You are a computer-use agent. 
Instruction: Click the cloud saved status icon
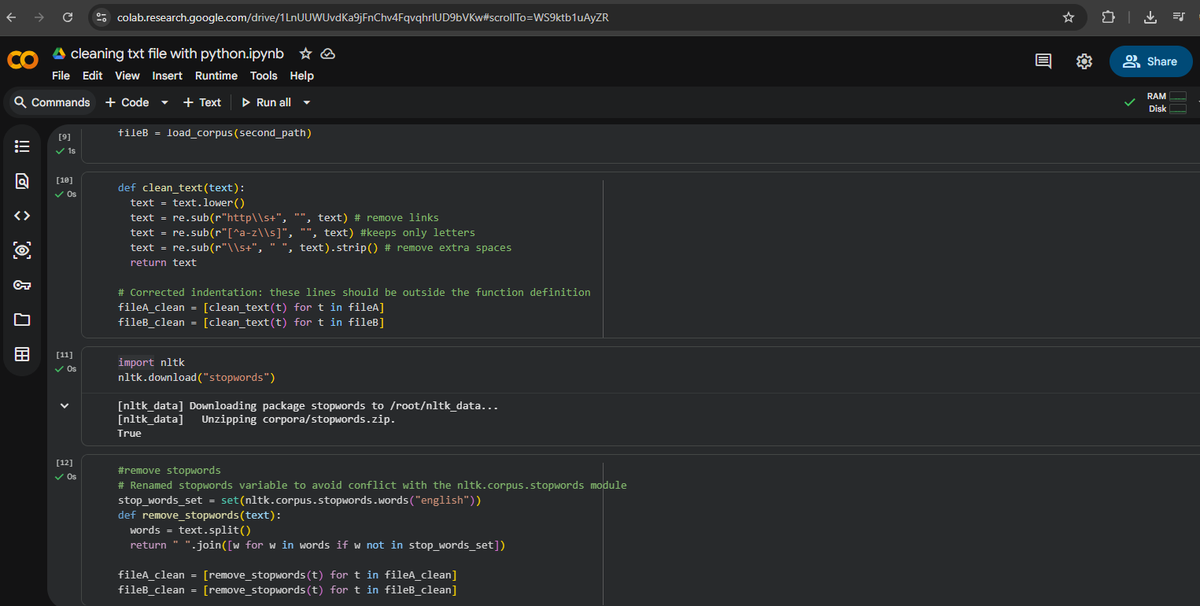point(326,53)
